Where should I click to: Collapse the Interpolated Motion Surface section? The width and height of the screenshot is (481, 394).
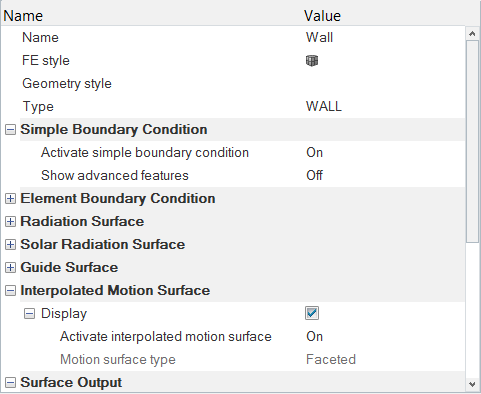pos(10,291)
